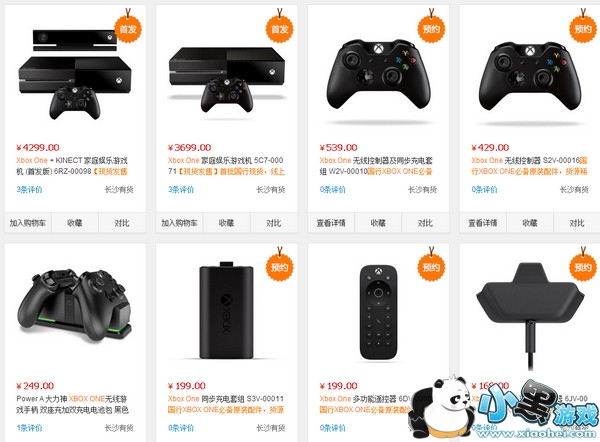Open Xbox One media remote image
Viewport: 600px width, 442px height.
(x=378, y=312)
